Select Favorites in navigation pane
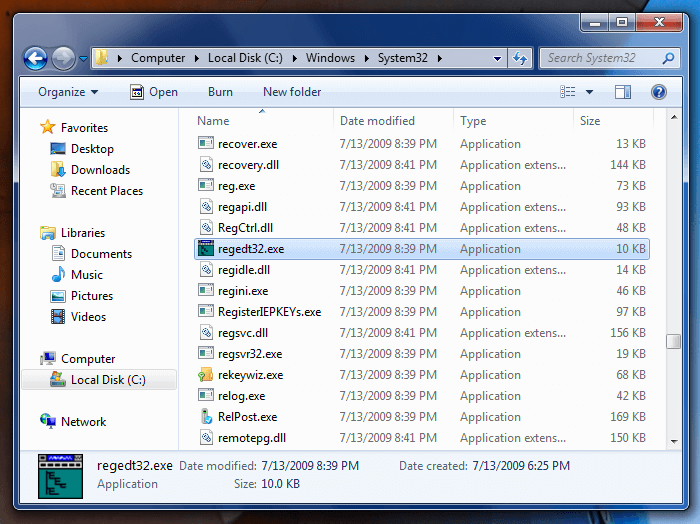The width and height of the screenshot is (700, 524). pyautogui.click(x=74, y=128)
